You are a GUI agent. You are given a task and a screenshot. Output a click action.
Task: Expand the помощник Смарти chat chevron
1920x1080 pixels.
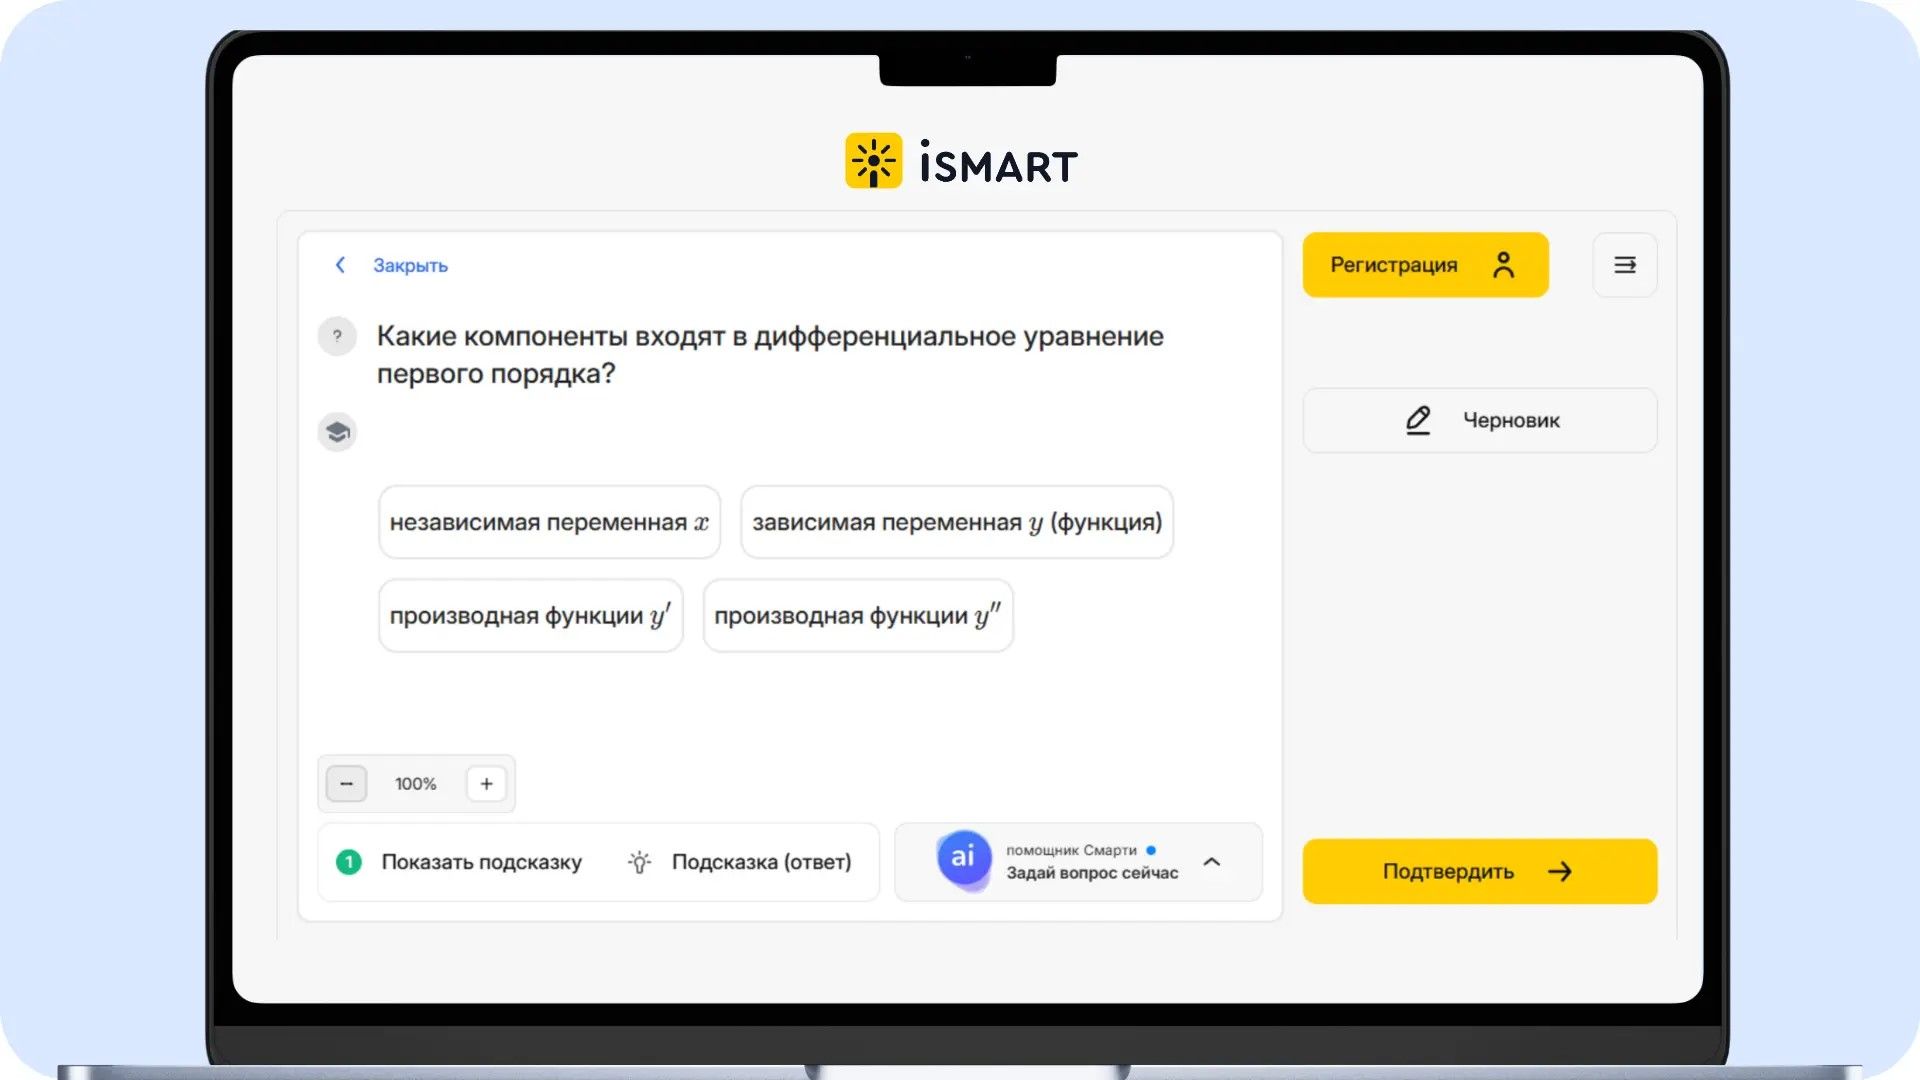[1211, 862]
